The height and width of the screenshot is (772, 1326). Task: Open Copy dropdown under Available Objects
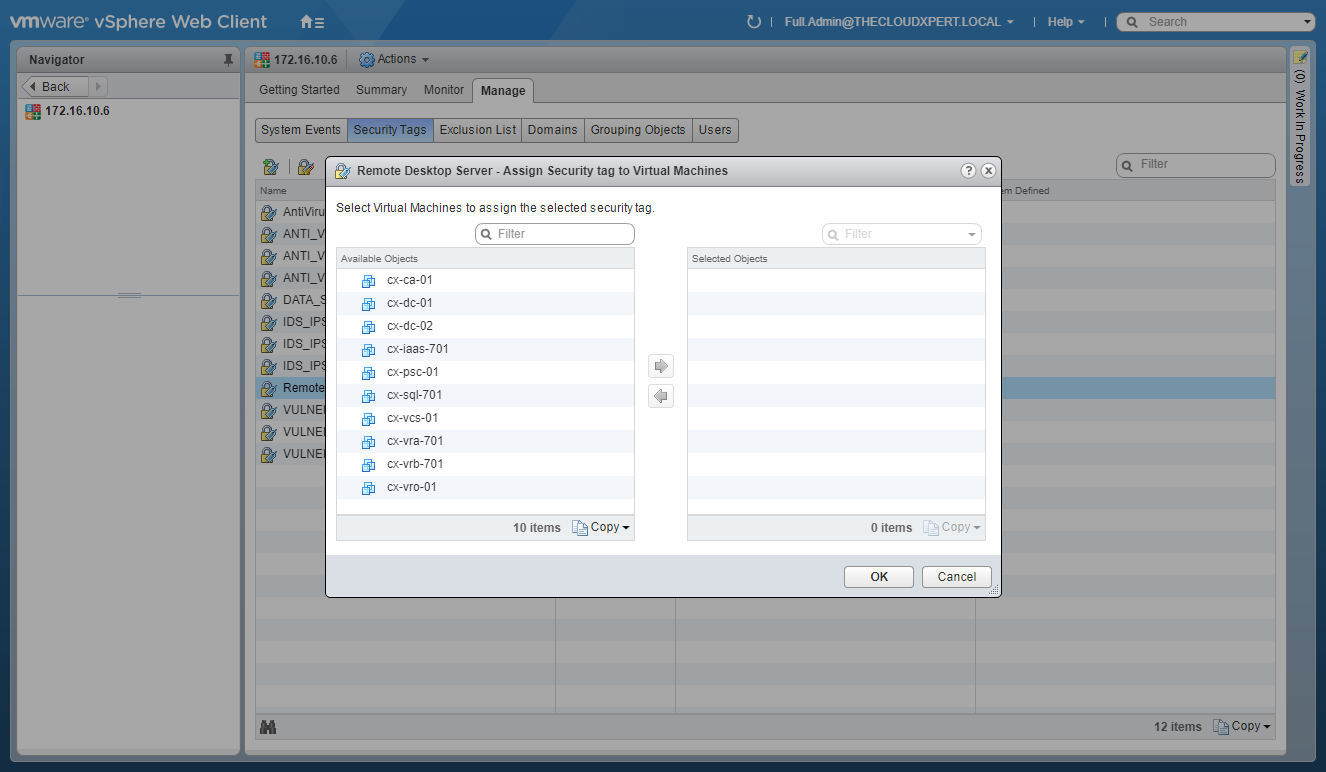click(601, 527)
